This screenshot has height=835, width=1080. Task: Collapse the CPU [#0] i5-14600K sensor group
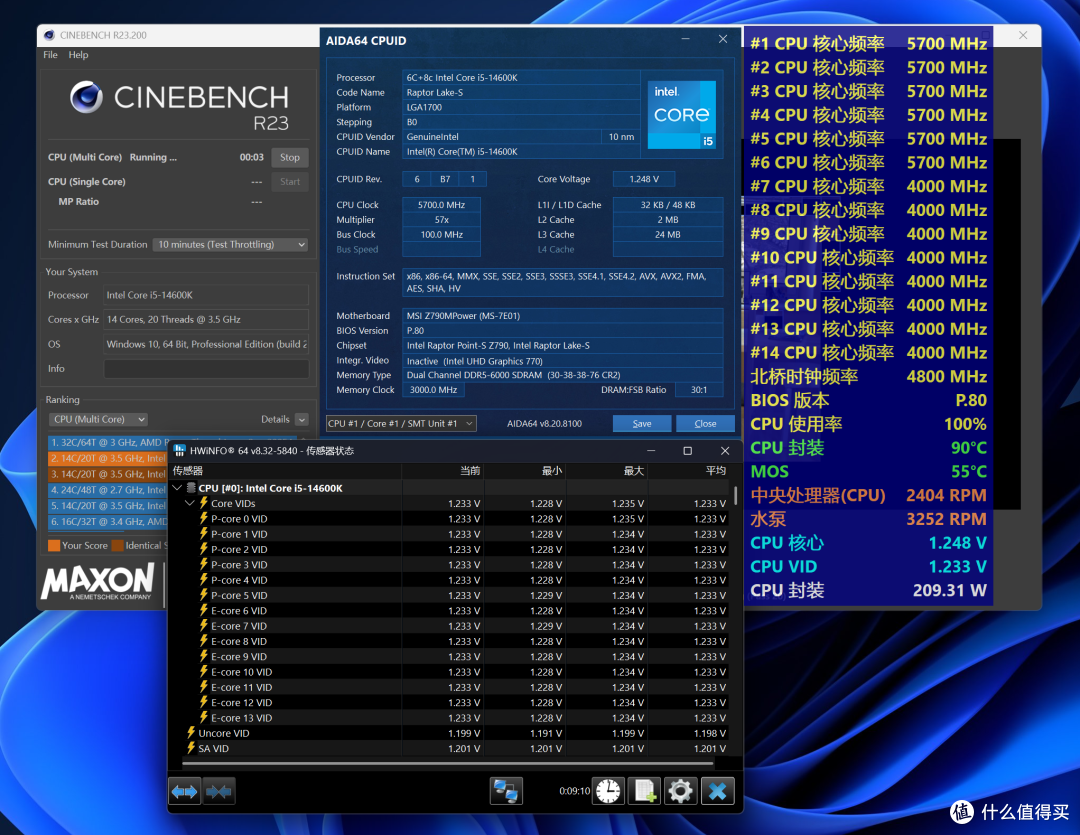pos(177,488)
